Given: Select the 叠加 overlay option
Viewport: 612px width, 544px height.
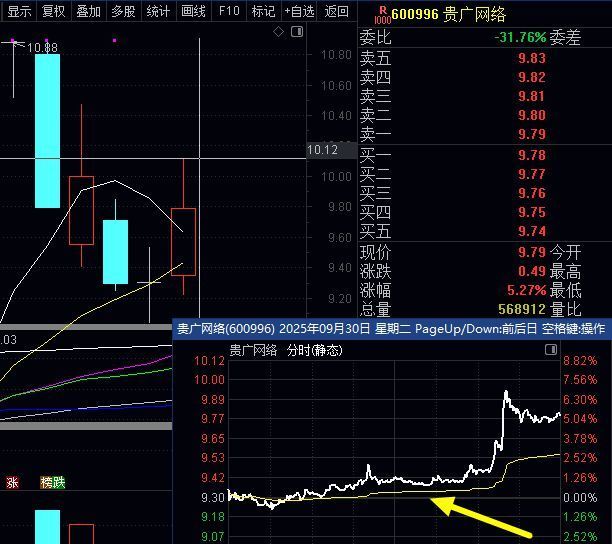Looking at the screenshot, I should [x=88, y=11].
